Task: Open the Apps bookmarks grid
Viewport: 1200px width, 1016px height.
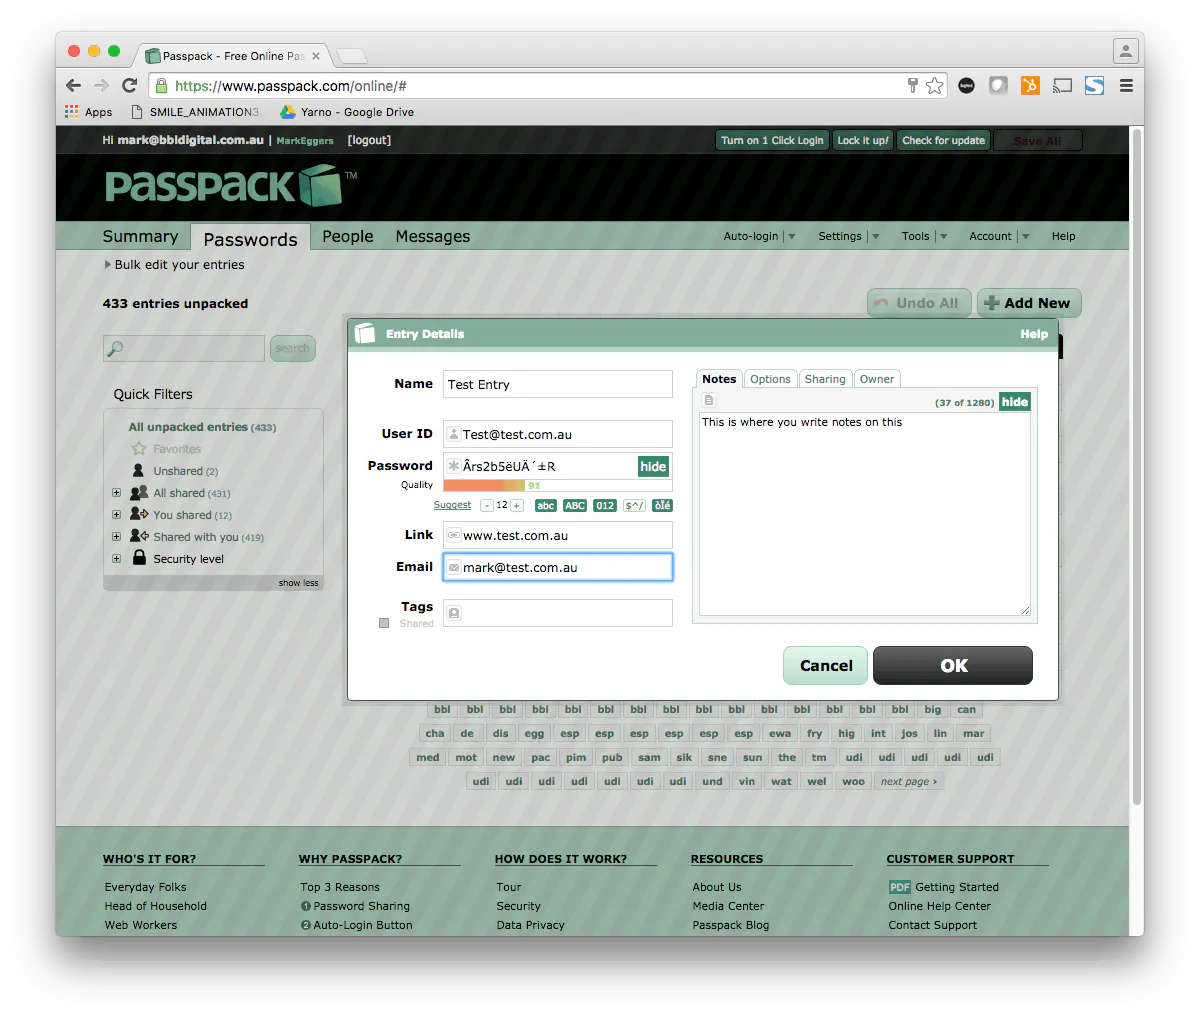Action: (88, 112)
